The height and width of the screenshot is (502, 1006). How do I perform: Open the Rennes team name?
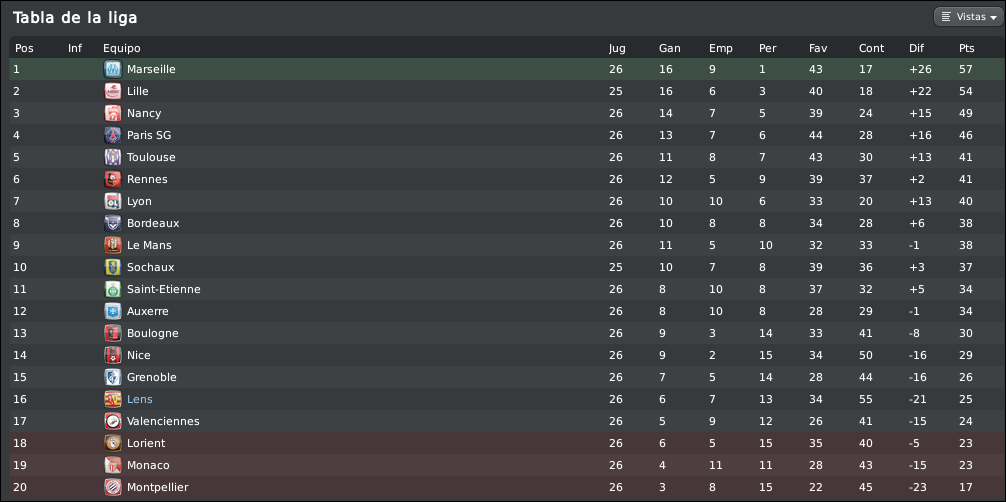point(147,179)
